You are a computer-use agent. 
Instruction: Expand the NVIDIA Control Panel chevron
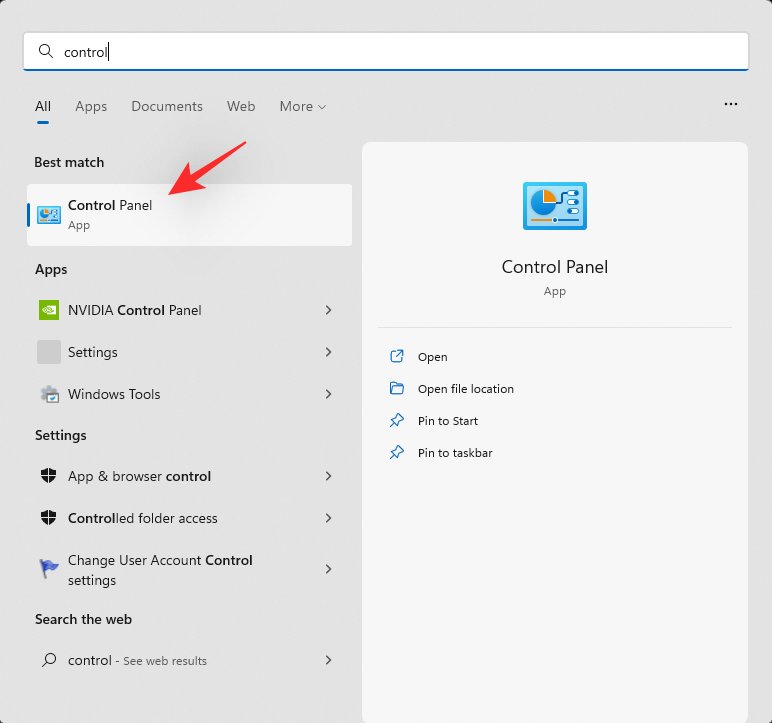pos(328,310)
